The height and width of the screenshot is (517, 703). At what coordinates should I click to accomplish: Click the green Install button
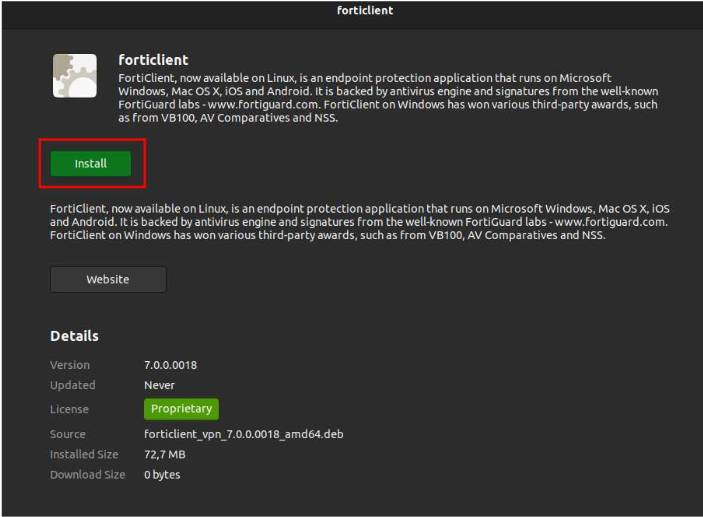point(91,164)
